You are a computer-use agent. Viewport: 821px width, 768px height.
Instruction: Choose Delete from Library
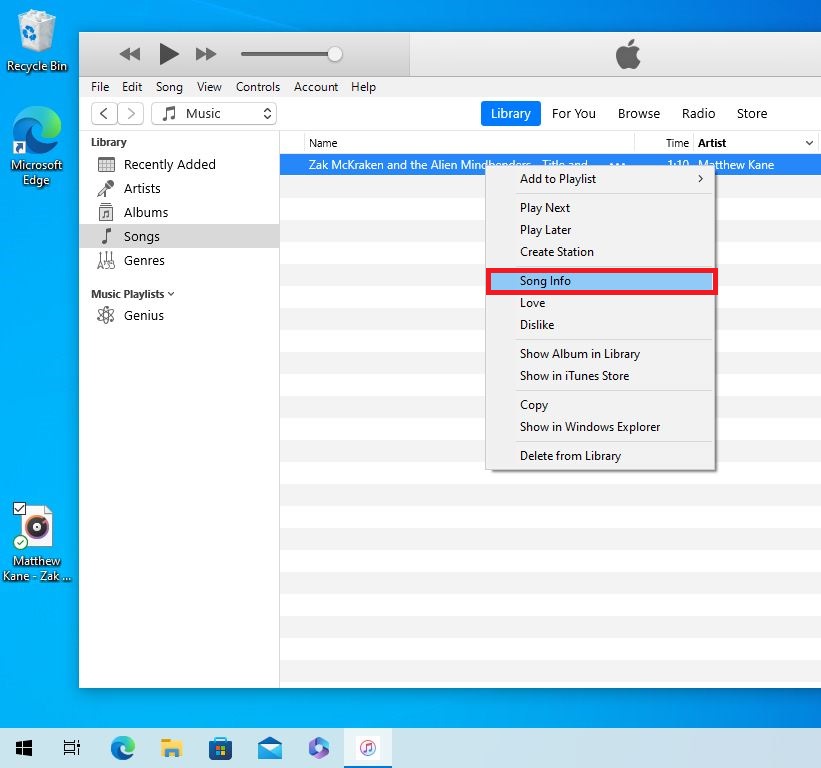click(601, 456)
